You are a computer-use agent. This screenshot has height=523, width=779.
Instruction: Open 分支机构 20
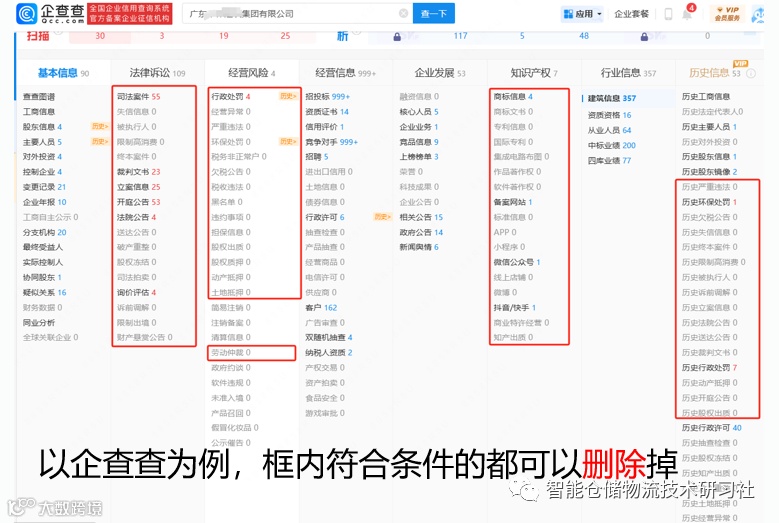click(44, 232)
